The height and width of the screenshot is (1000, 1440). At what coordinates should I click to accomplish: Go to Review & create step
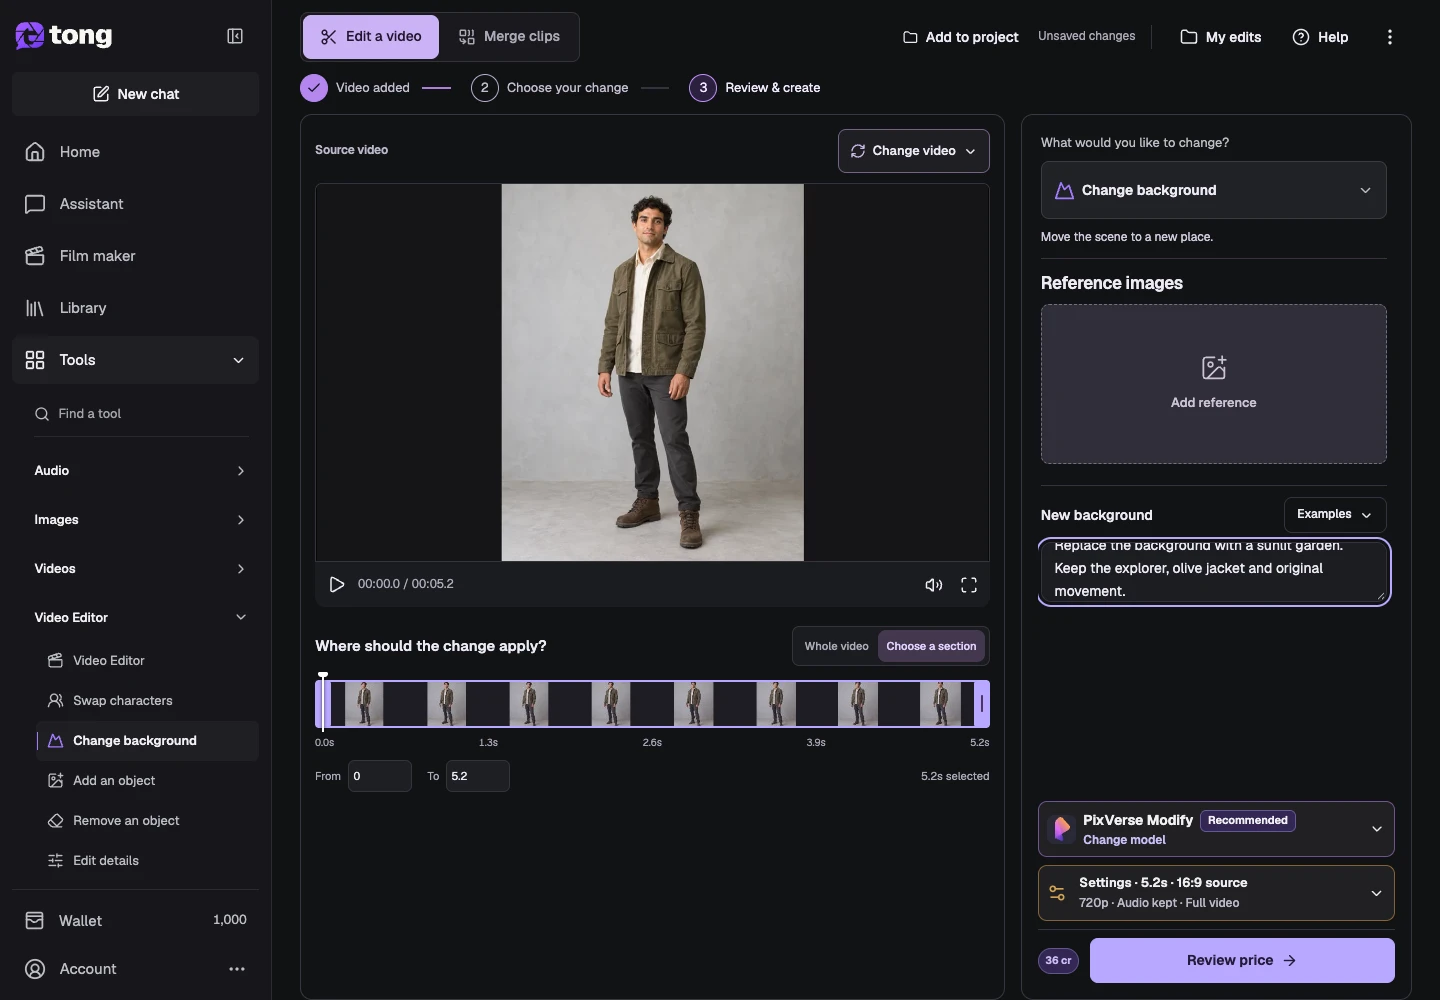755,88
